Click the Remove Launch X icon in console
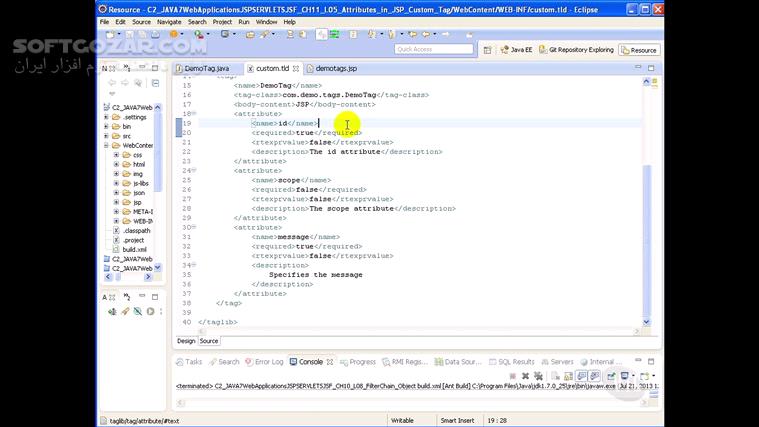This screenshot has width=759, height=427. [525, 376]
